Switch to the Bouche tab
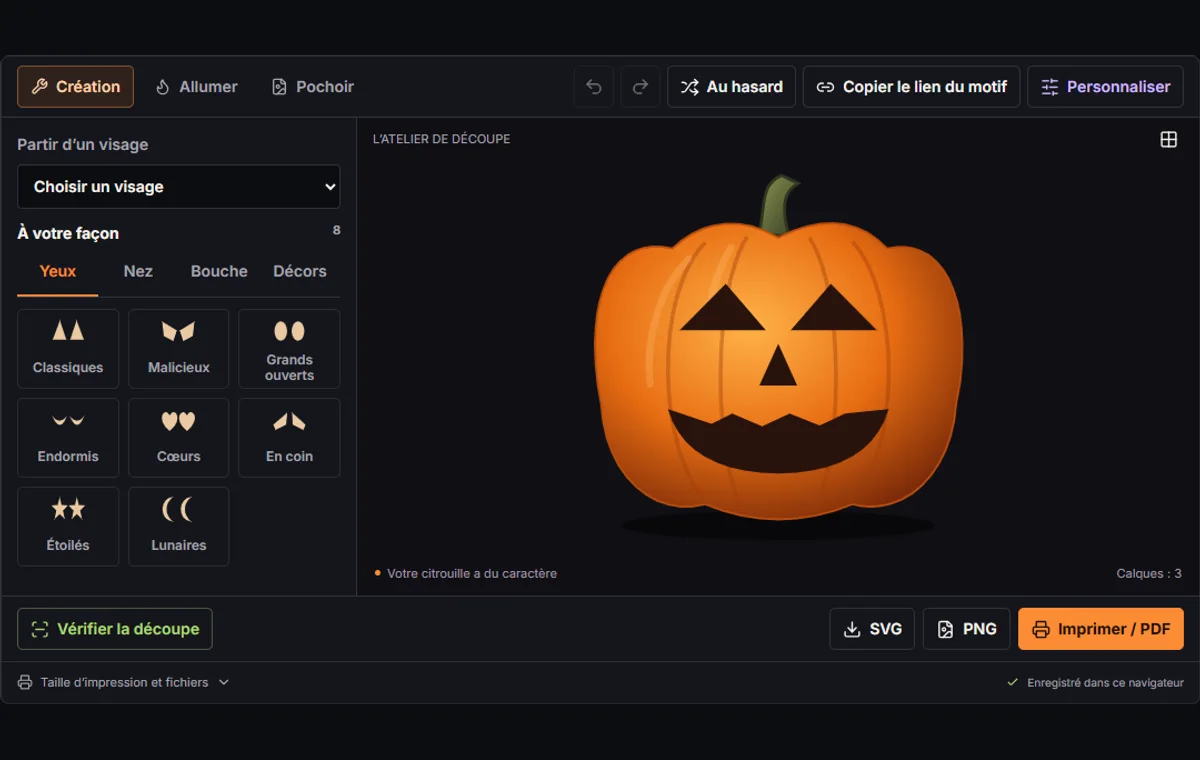 219,271
